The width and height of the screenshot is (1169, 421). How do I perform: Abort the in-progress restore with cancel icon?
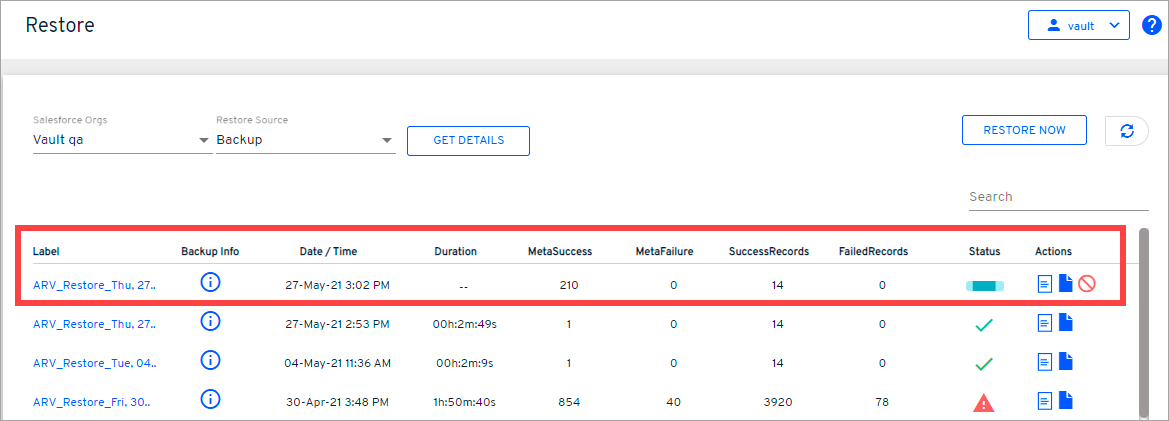coord(1087,284)
